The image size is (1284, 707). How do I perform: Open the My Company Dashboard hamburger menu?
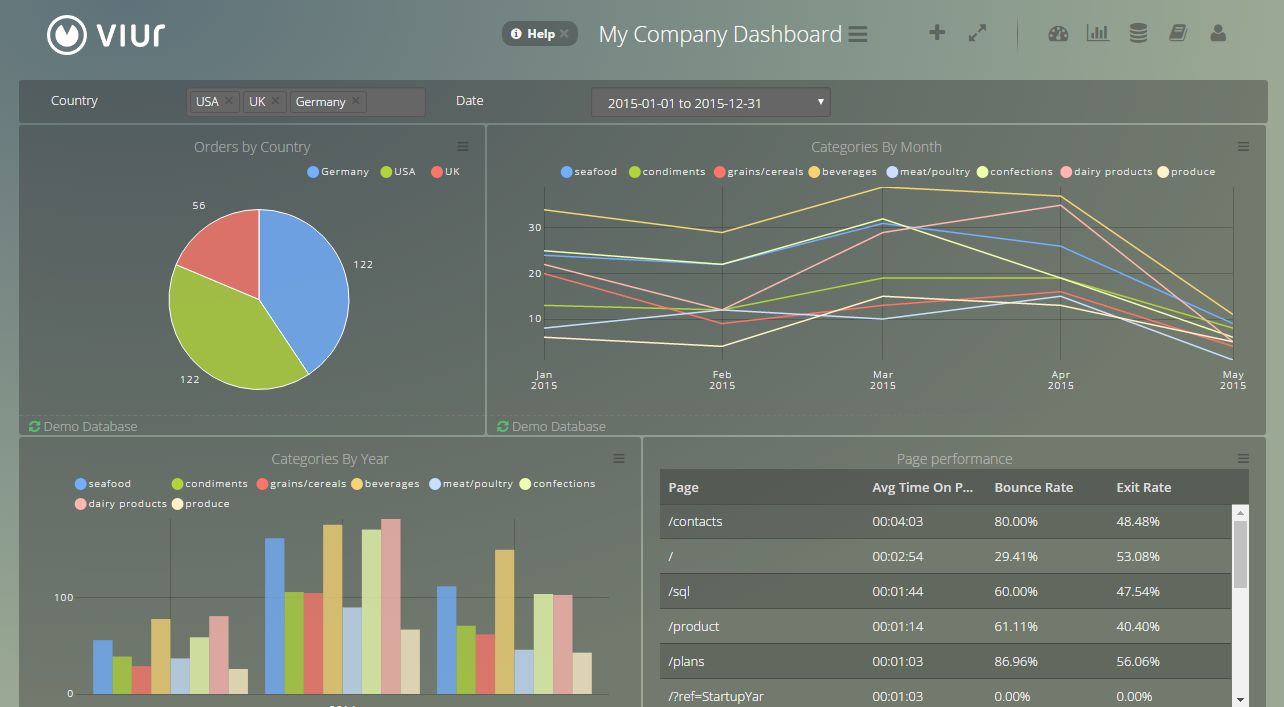pos(857,34)
